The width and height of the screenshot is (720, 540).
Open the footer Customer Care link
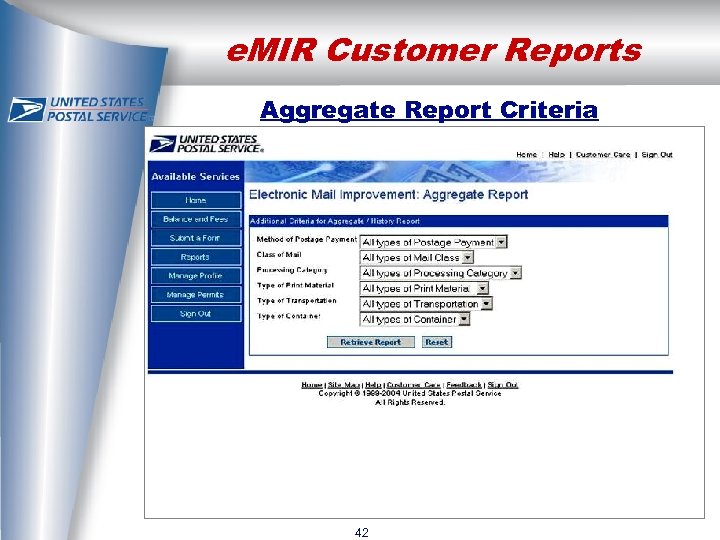(x=414, y=385)
